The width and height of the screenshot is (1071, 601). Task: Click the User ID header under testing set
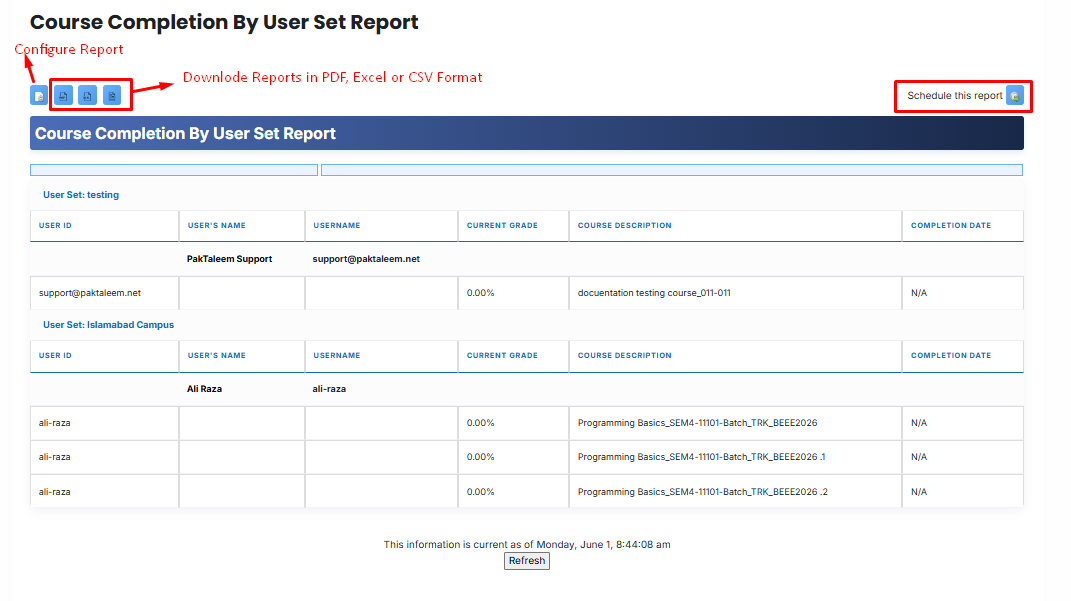[55, 225]
